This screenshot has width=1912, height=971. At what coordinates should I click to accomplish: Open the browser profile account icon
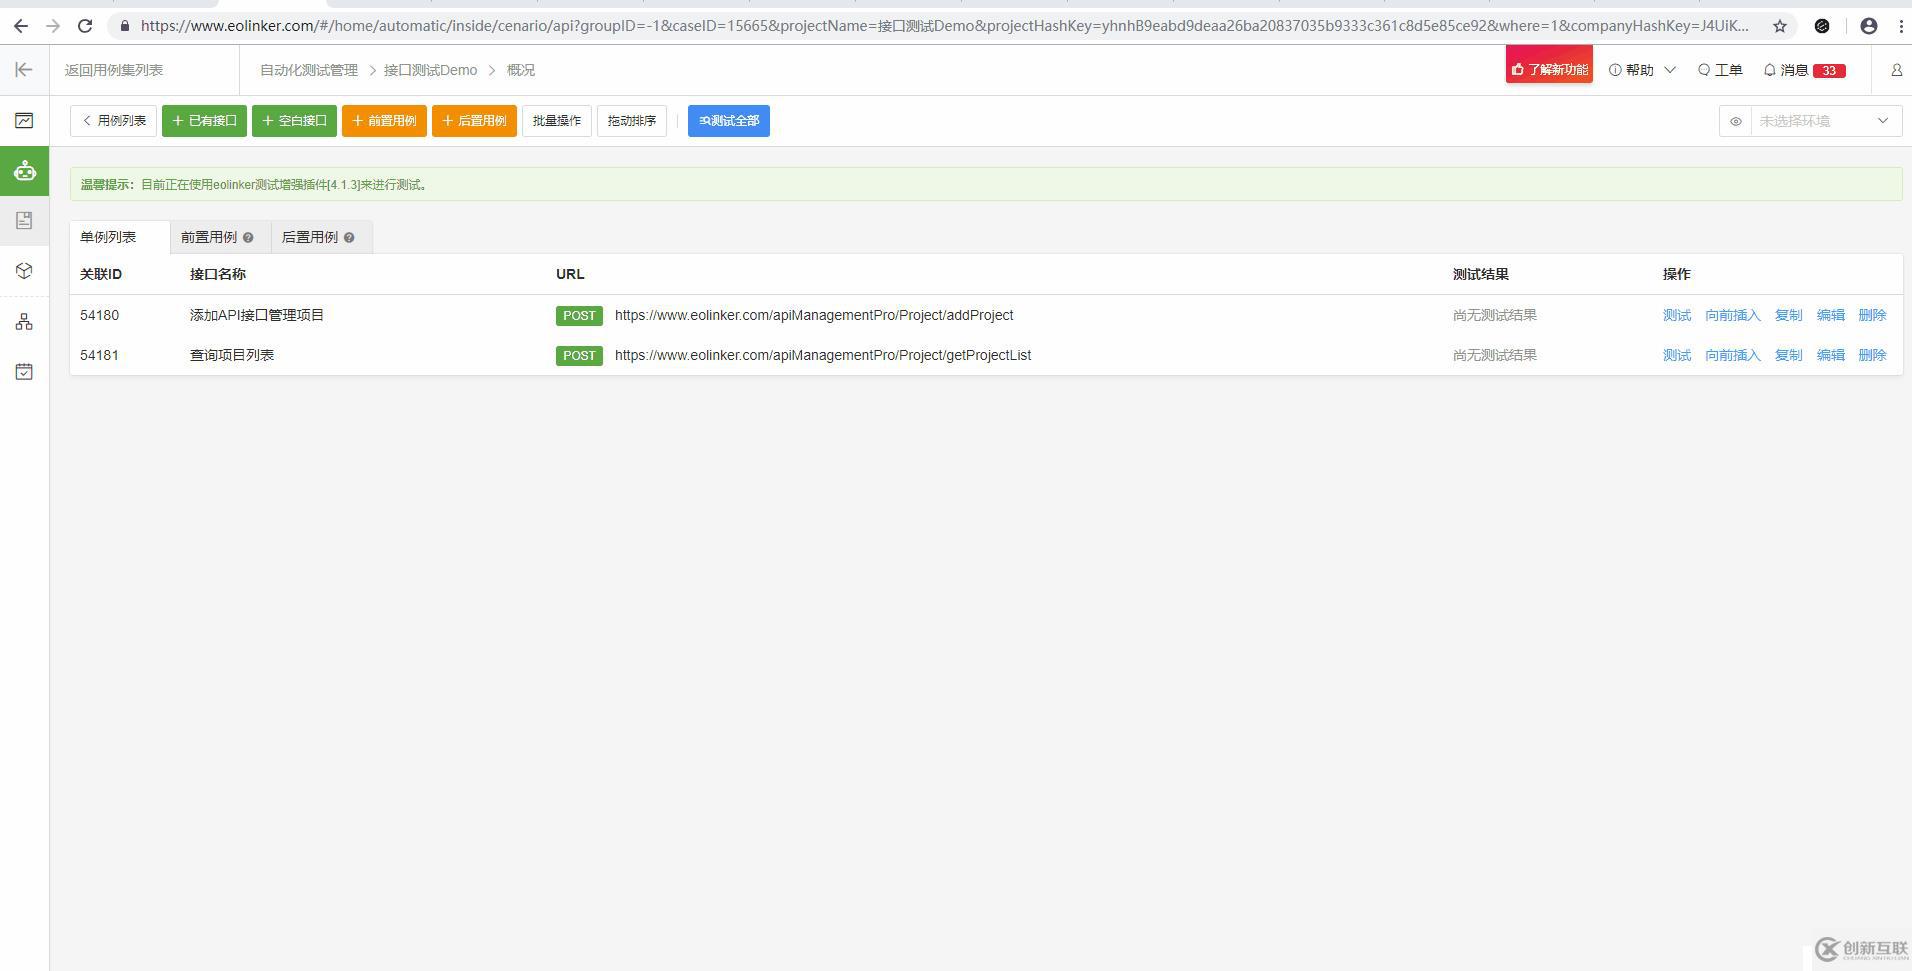[1868, 26]
